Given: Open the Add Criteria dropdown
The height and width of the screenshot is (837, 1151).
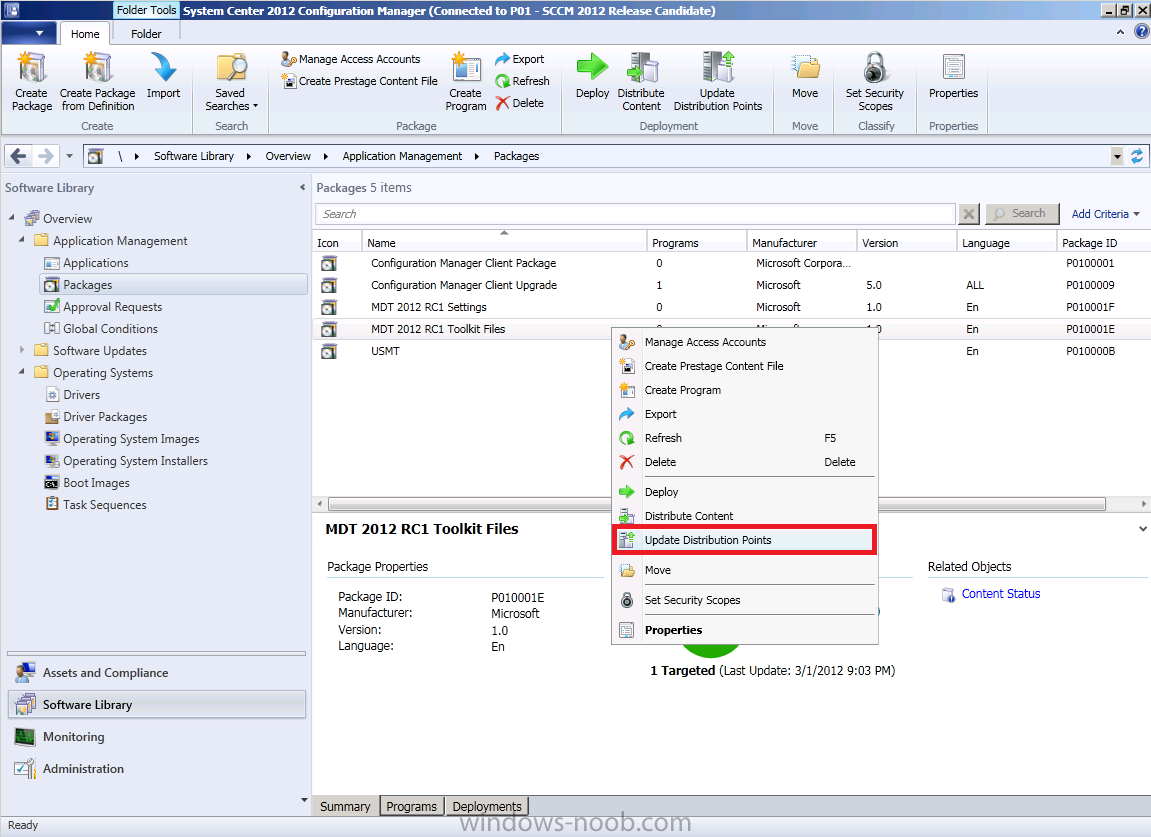Looking at the screenshot, I should 1105,214.
